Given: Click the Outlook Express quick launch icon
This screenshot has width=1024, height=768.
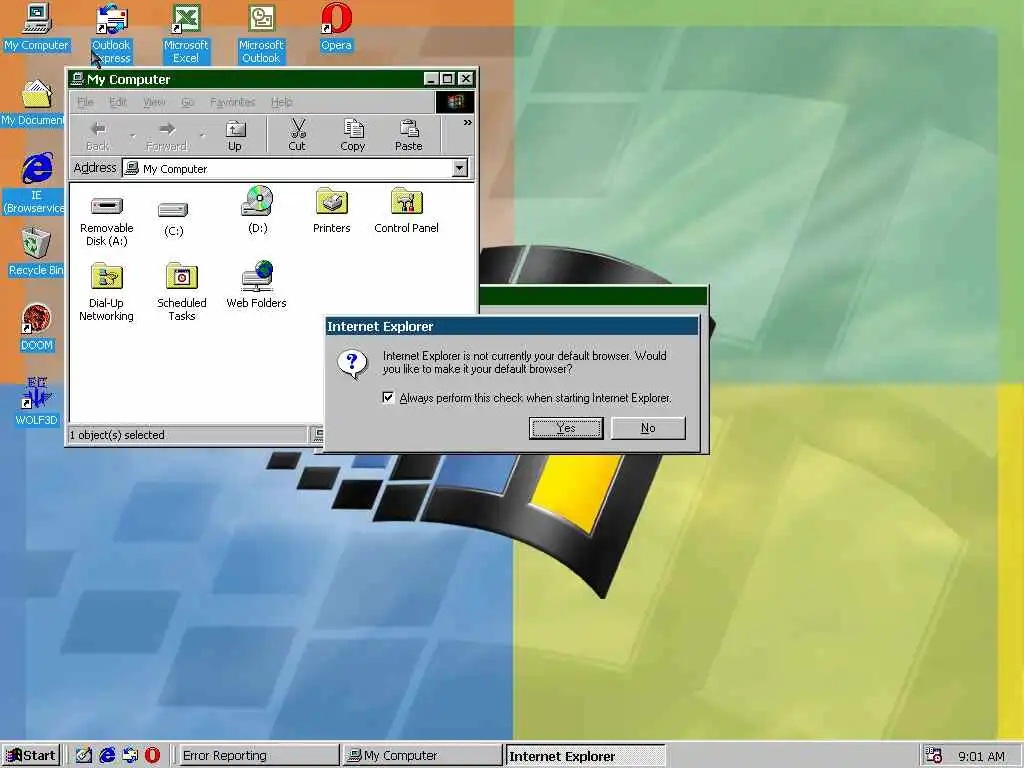Looking at the screenshot, I should (130, 756).
